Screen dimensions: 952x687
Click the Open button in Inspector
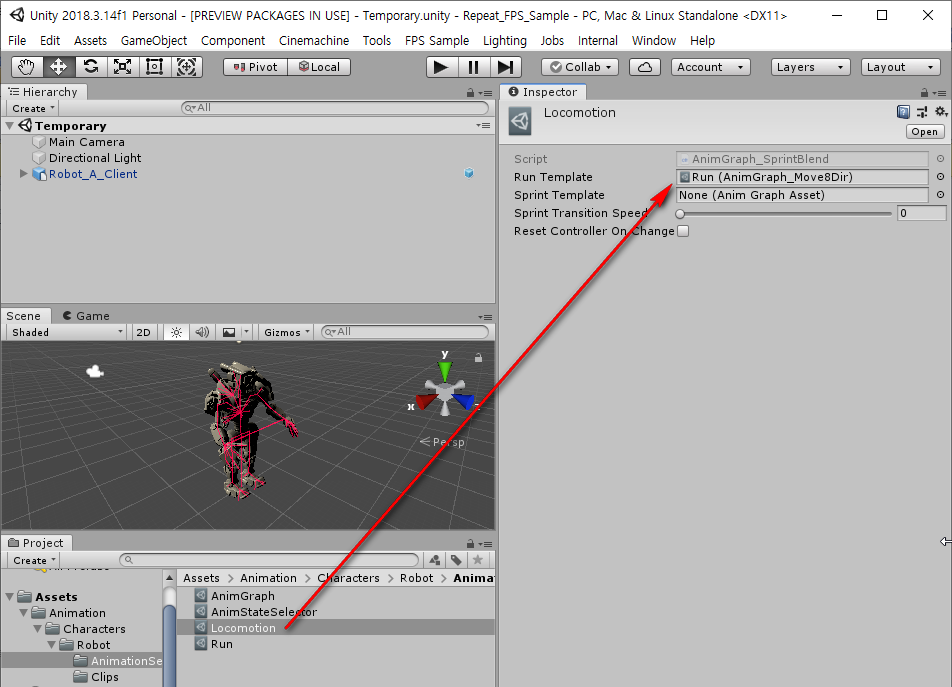click(x=925, y=132)
